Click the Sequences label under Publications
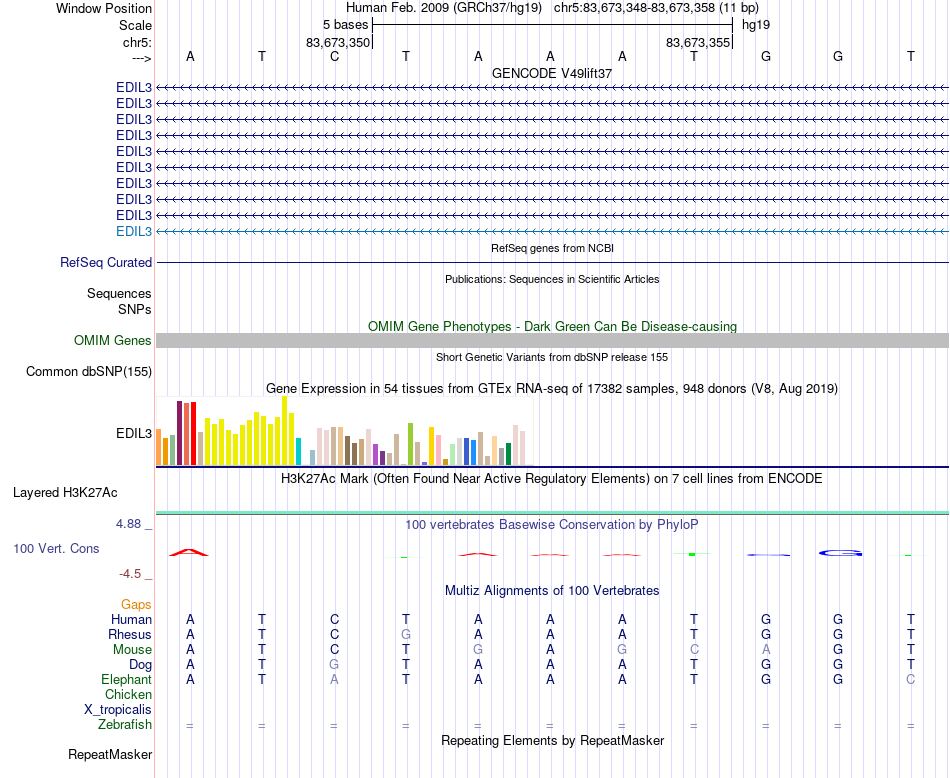This screenshot has height=778, width=950. (x=119, y=294)
